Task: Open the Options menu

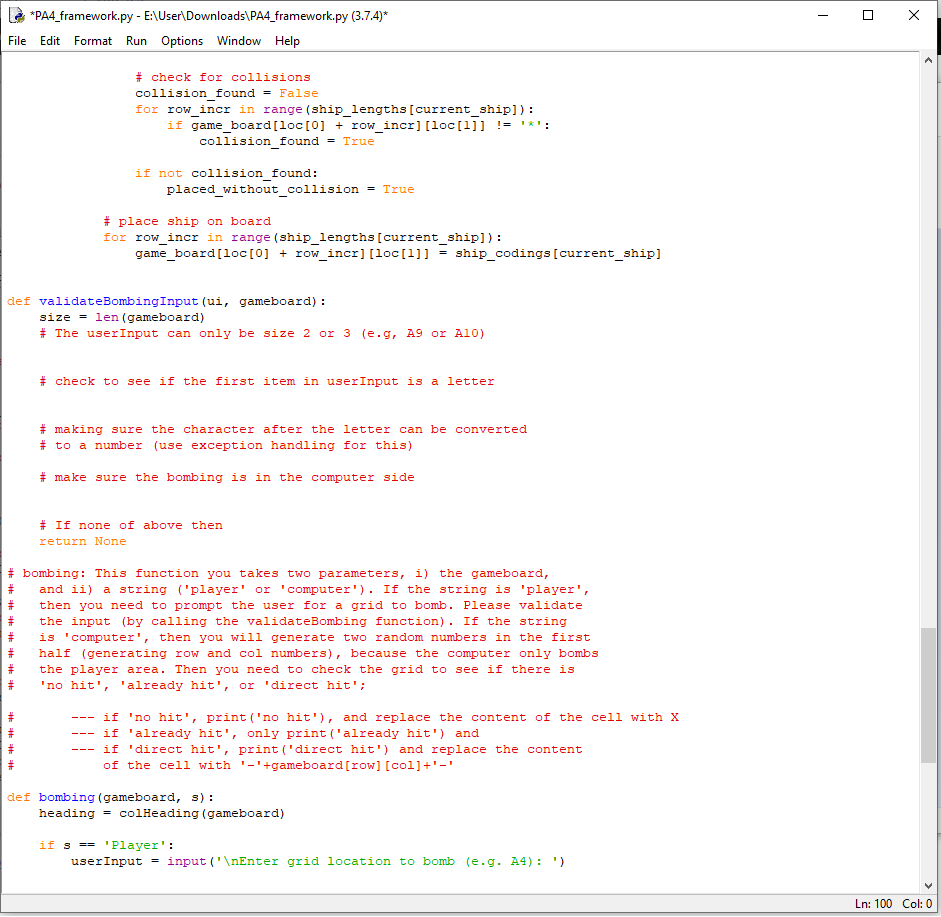Action: point(181,41)
